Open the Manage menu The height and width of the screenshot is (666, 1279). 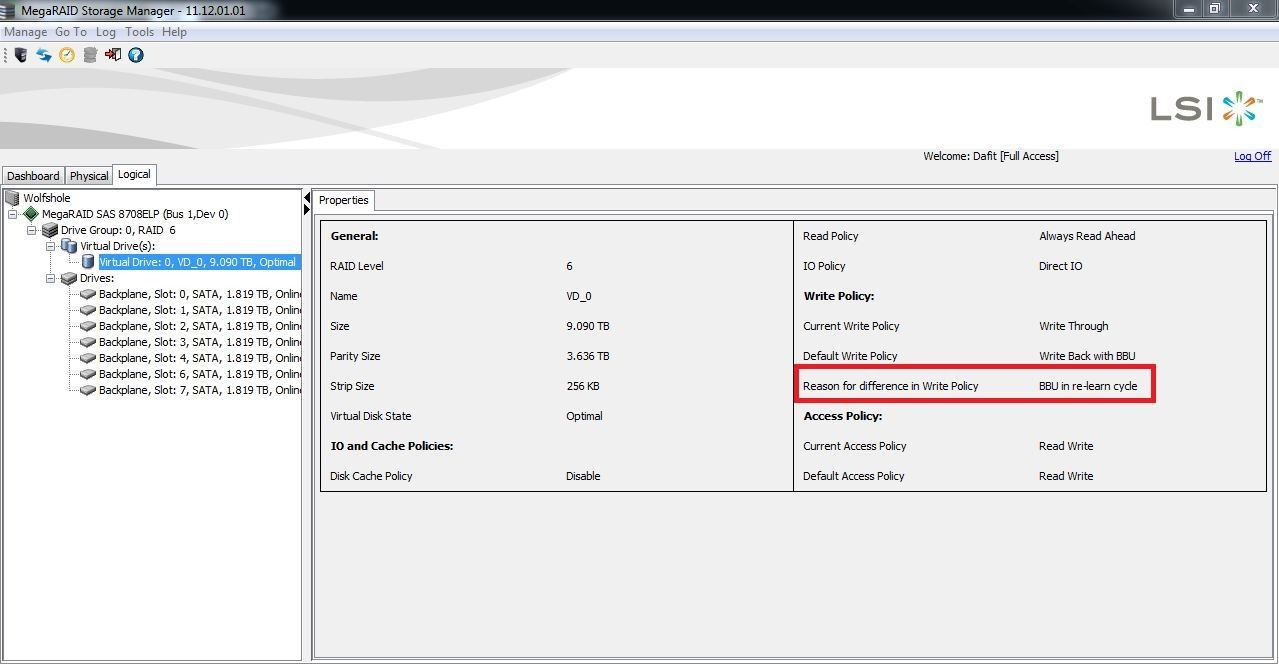(x=26, y=32)
